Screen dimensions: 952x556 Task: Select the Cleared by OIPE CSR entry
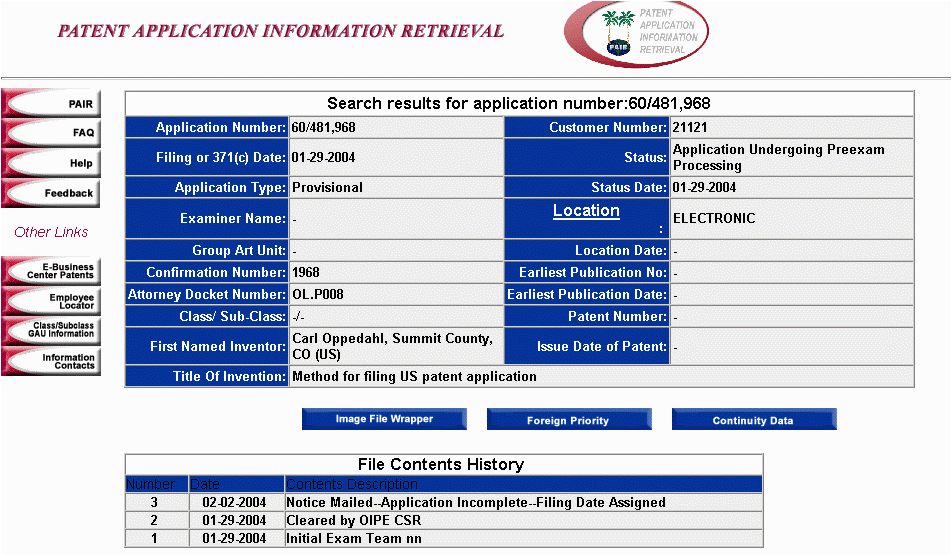click(x=353, y=521)
